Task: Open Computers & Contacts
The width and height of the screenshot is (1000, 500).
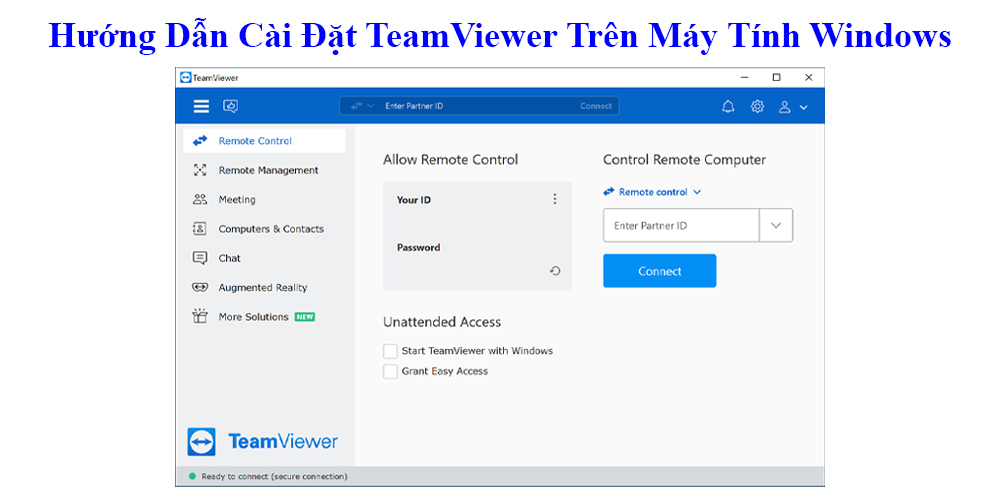Action: point(264,229)
